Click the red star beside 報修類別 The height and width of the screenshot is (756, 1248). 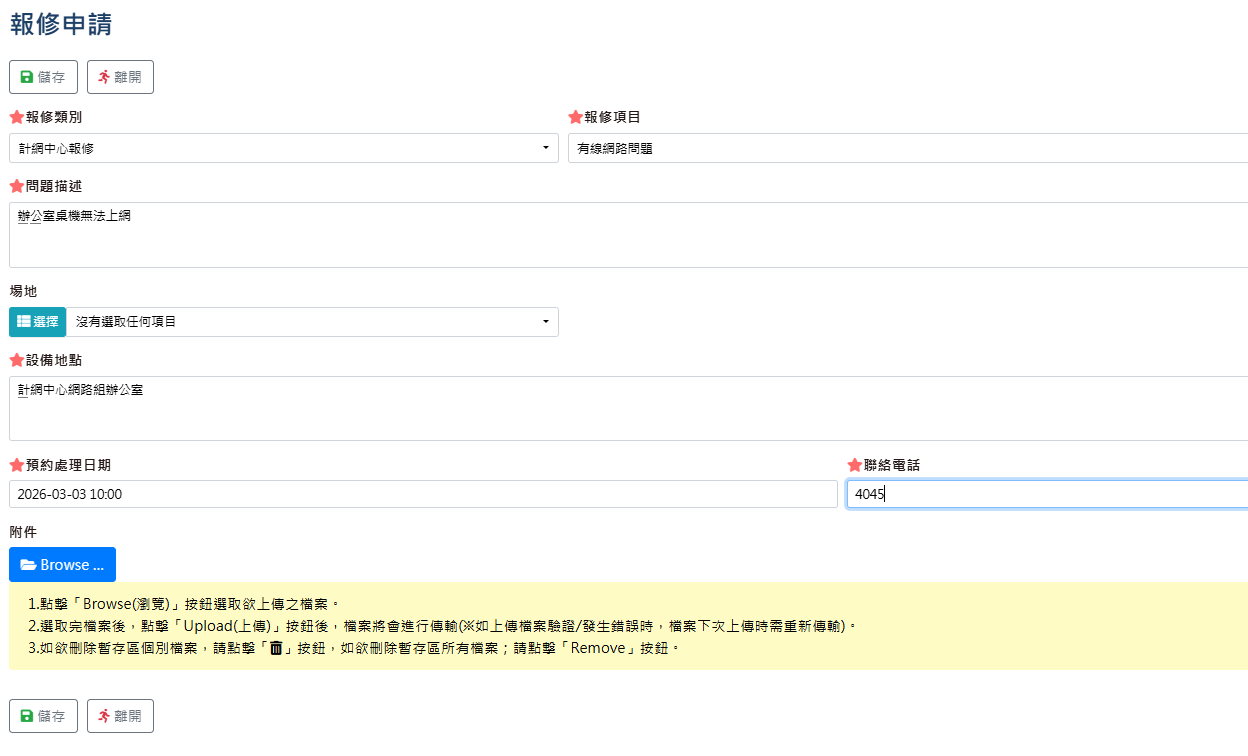click(14, 116)
